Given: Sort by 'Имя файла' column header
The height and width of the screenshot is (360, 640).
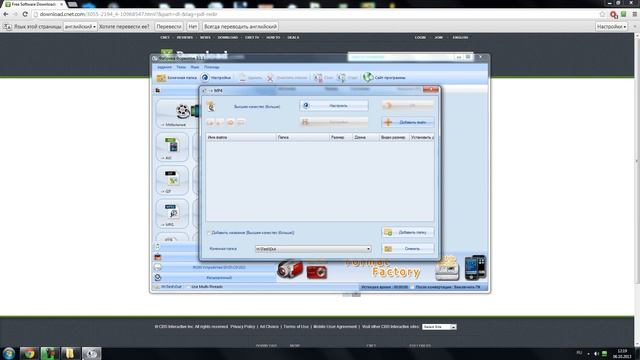Looking at the screenshot, I should [241, 138].
